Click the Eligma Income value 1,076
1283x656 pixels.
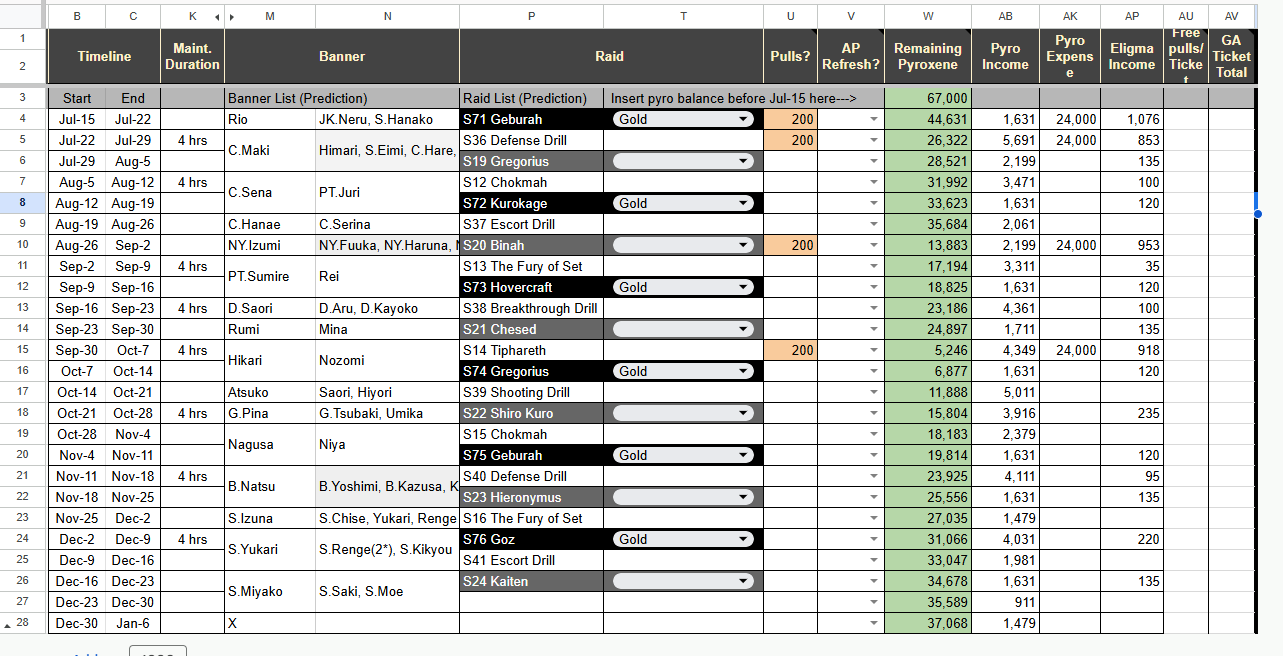[x=1131, y=119]
